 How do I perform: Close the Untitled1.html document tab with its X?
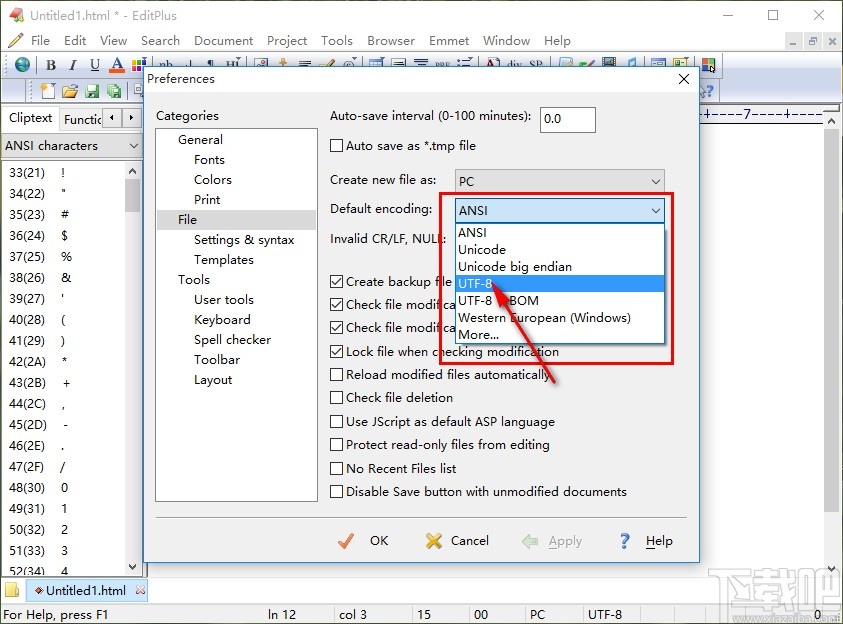pos(140,590)
